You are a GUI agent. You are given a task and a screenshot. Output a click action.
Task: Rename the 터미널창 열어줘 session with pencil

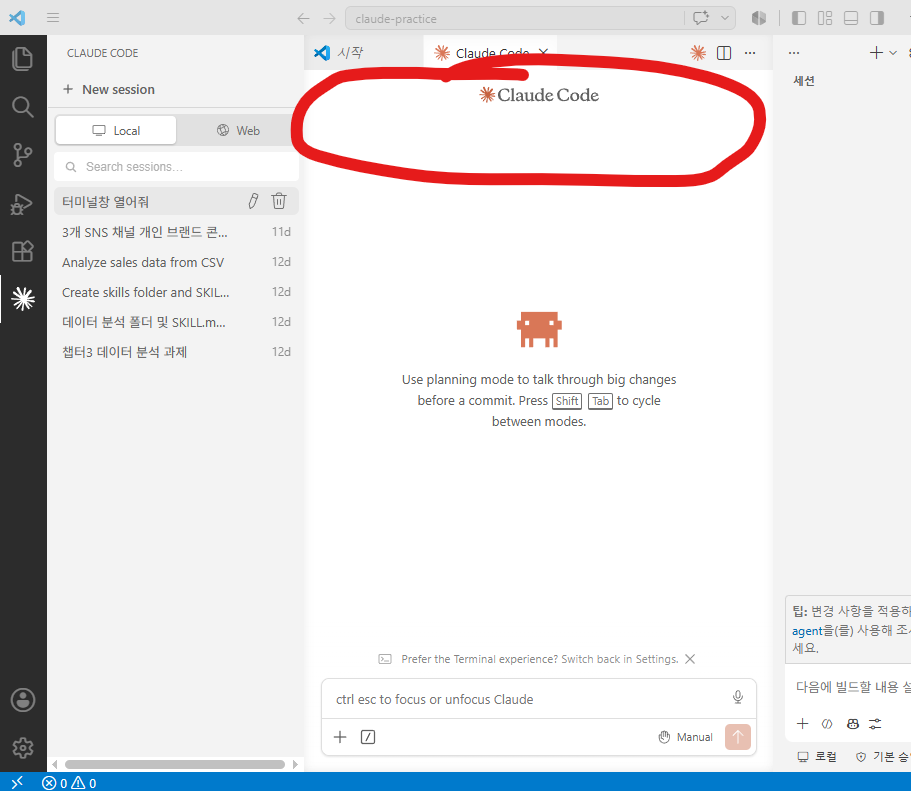point(253,201)
